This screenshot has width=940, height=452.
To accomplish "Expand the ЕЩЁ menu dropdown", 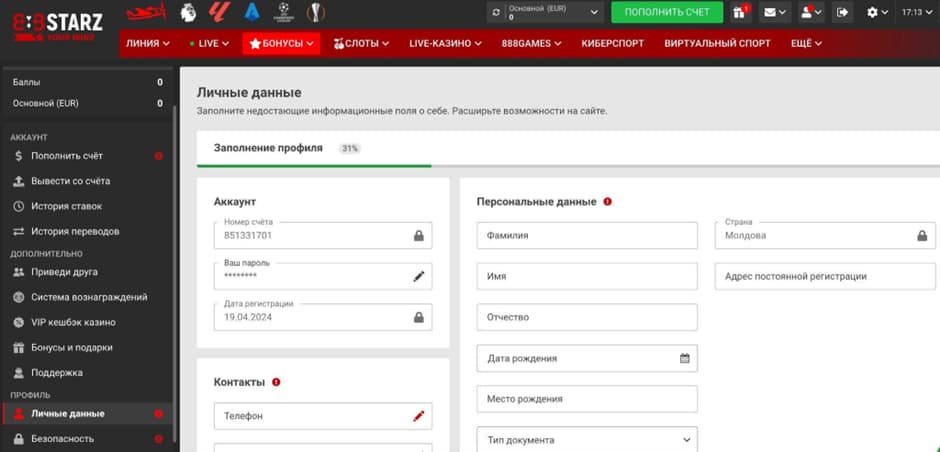I will 806,43.
